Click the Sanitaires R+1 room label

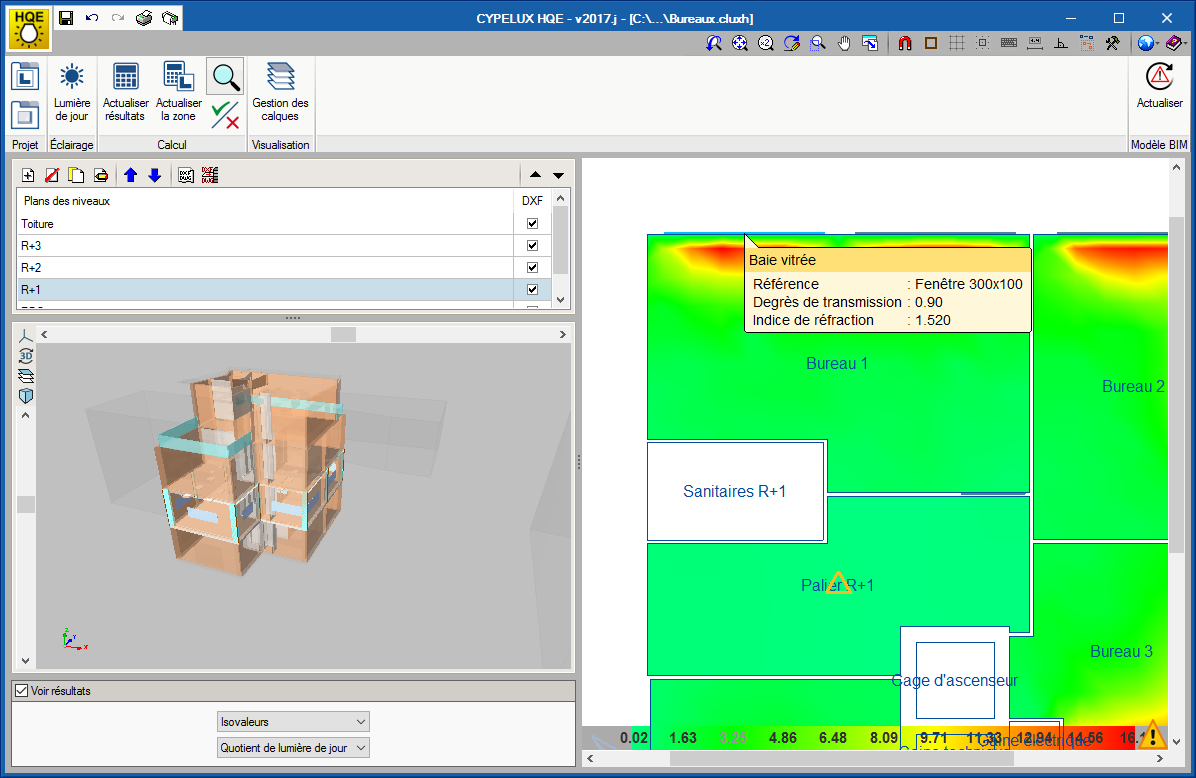pyautogui.click(x=735, y=491)
